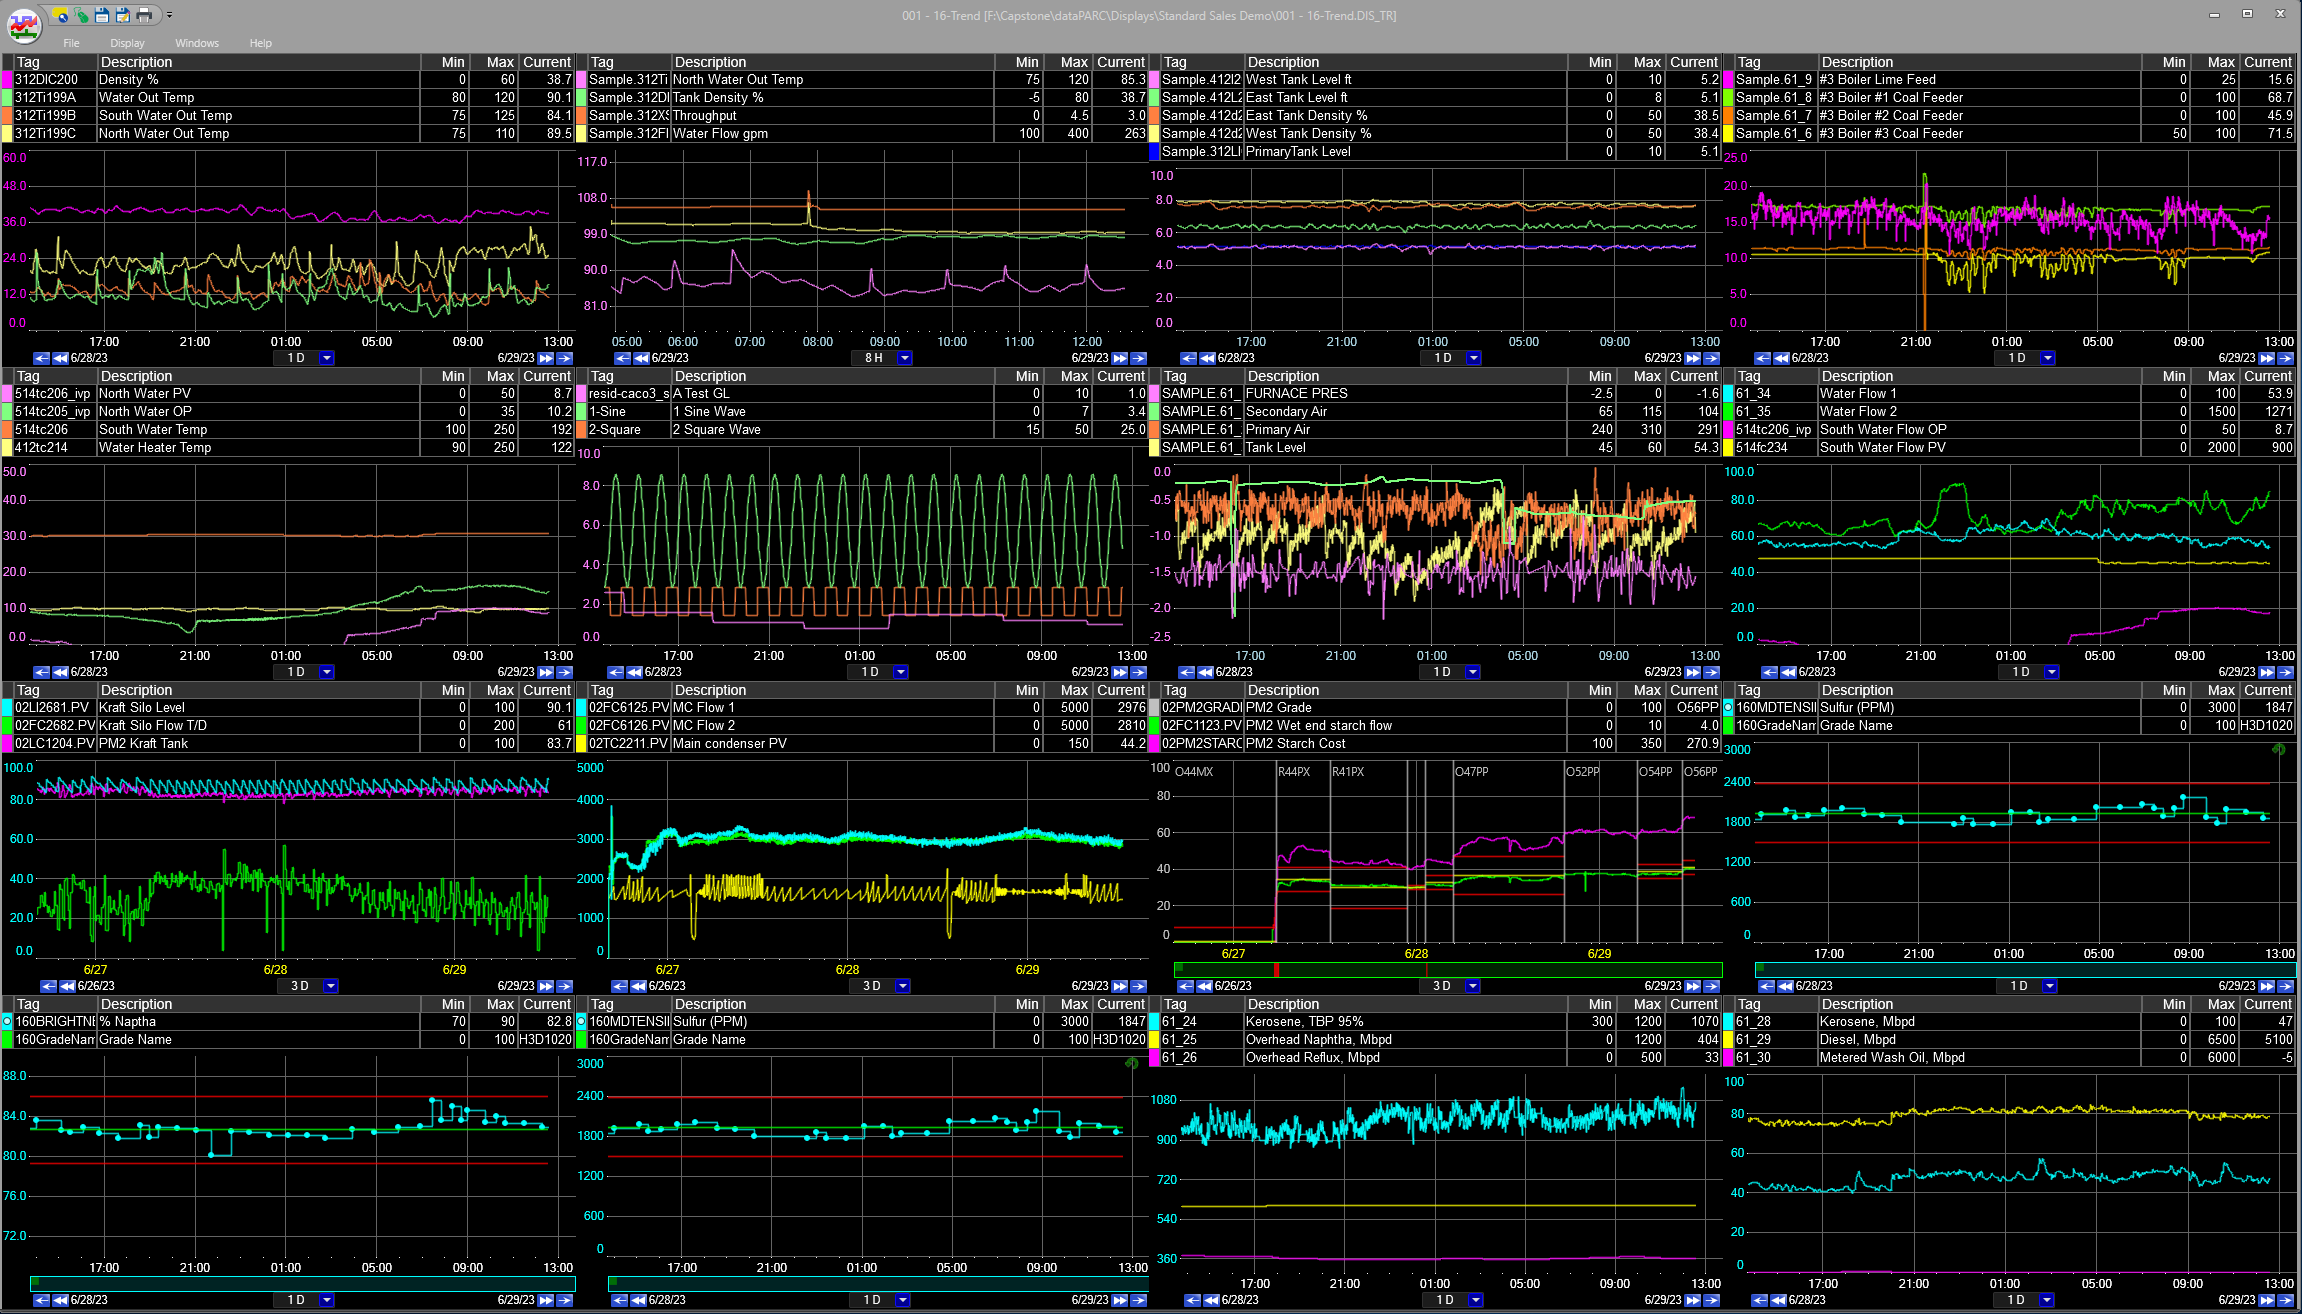This screenshot has width=2302, height=1314.
Task: Click the green mouse icon in quick toolbar
Action: 81,15
